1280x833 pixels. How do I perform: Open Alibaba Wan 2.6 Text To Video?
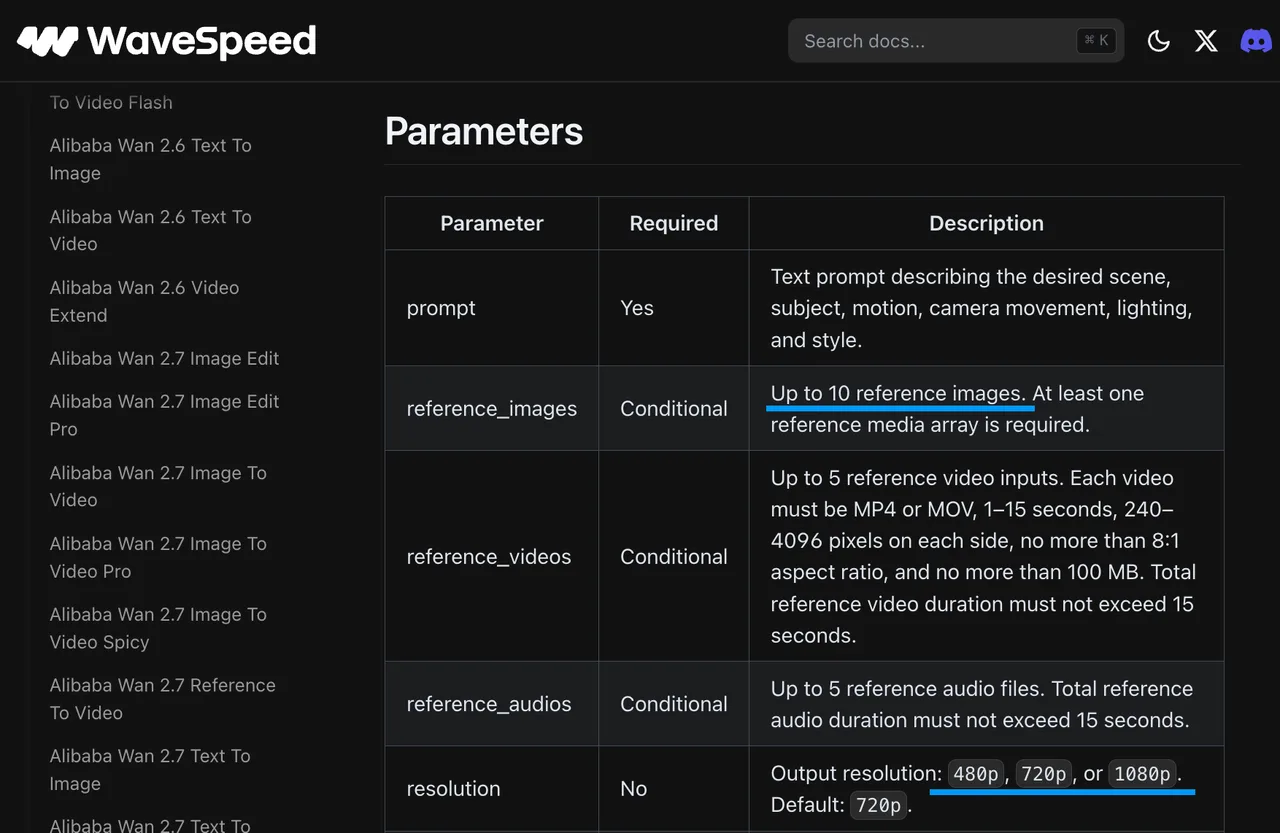click(x=151, y=230)
